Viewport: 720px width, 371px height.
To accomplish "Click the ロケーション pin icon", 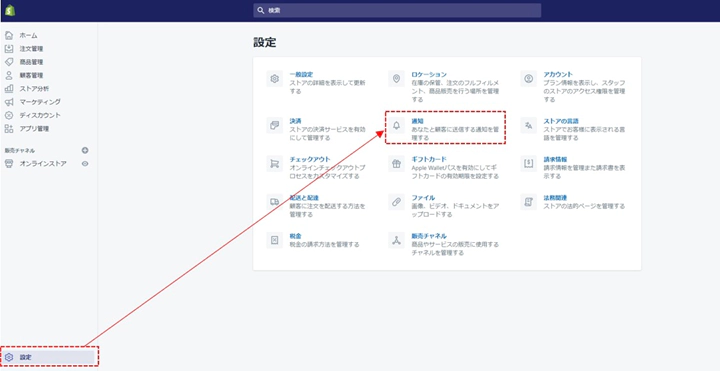I will (x=396, y=79).
